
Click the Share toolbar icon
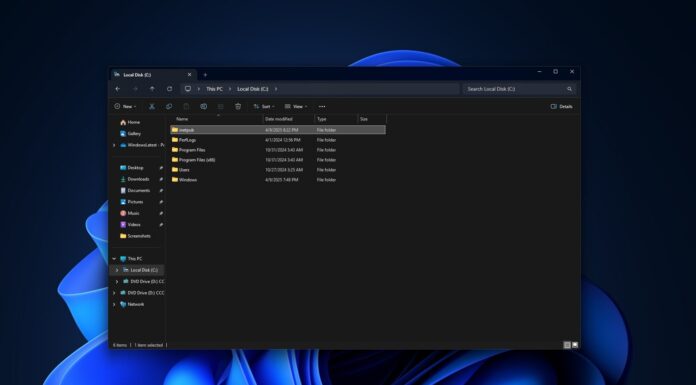click(221, 107)
